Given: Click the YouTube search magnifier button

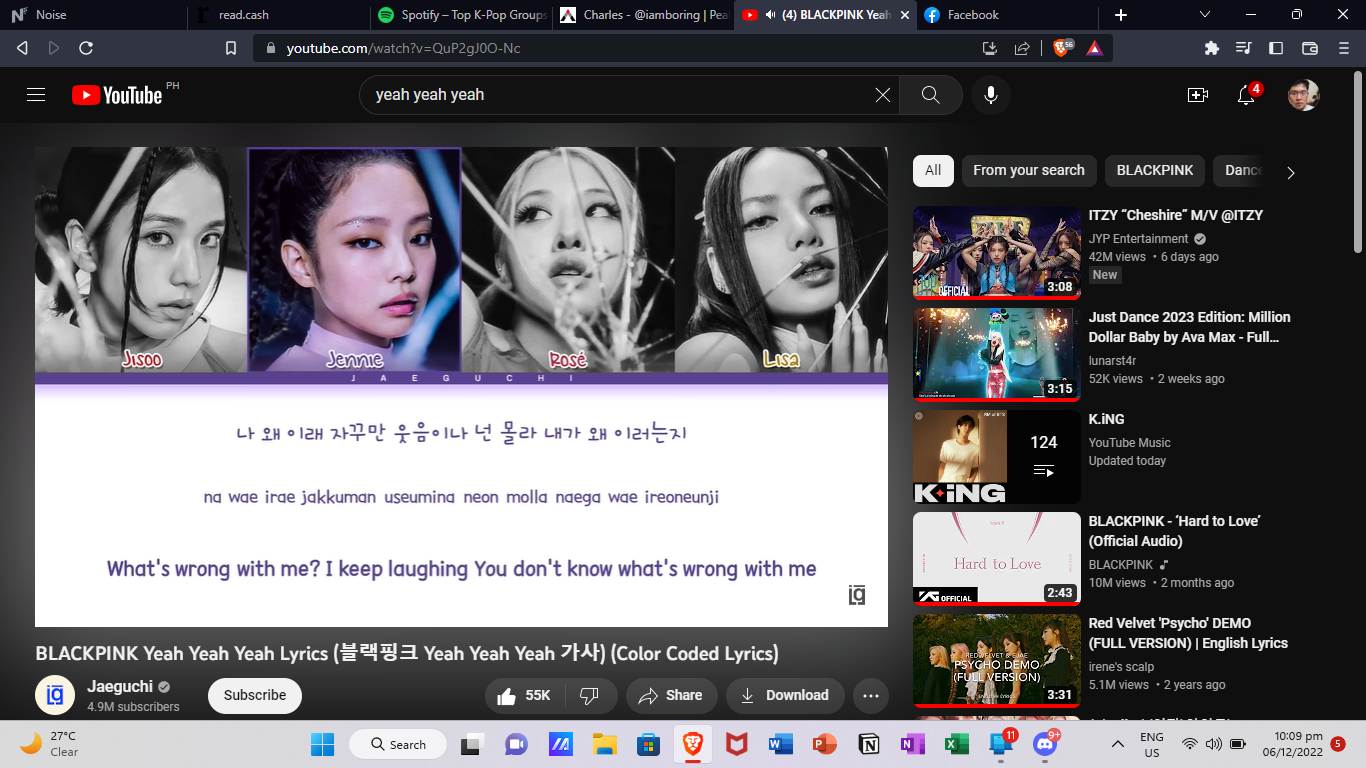Looking at the screenshot, I should [x=931, y=95].
